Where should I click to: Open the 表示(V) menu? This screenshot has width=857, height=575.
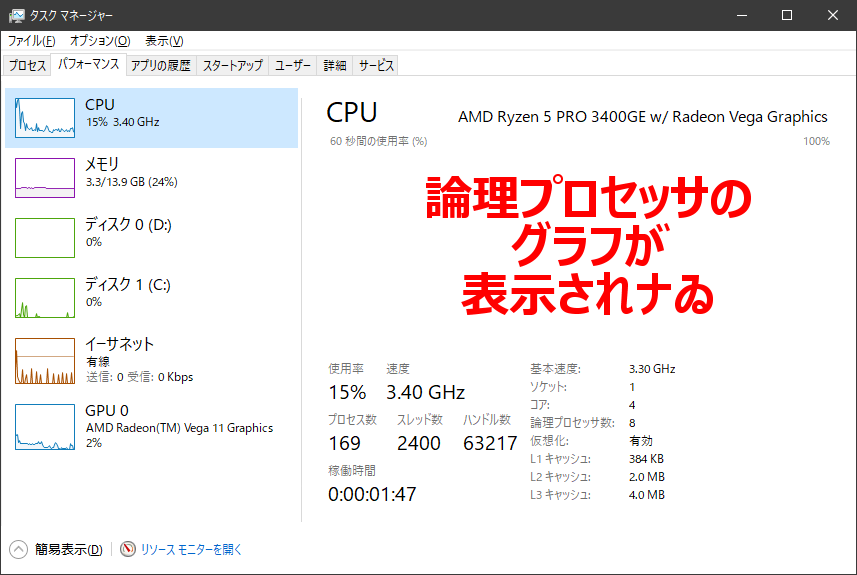coord(164,41)
